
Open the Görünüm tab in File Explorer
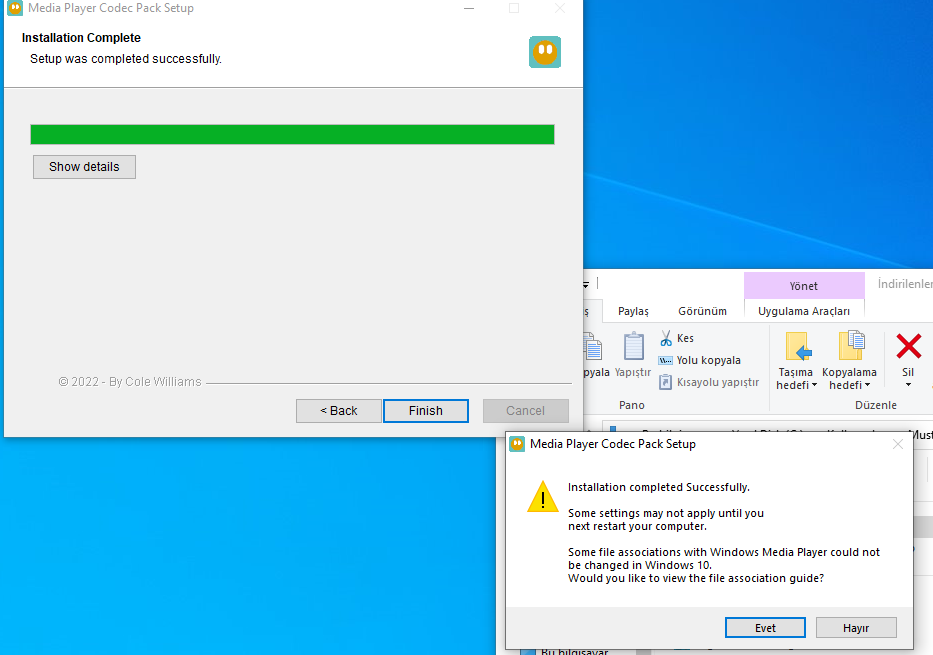tap(702, 311)
